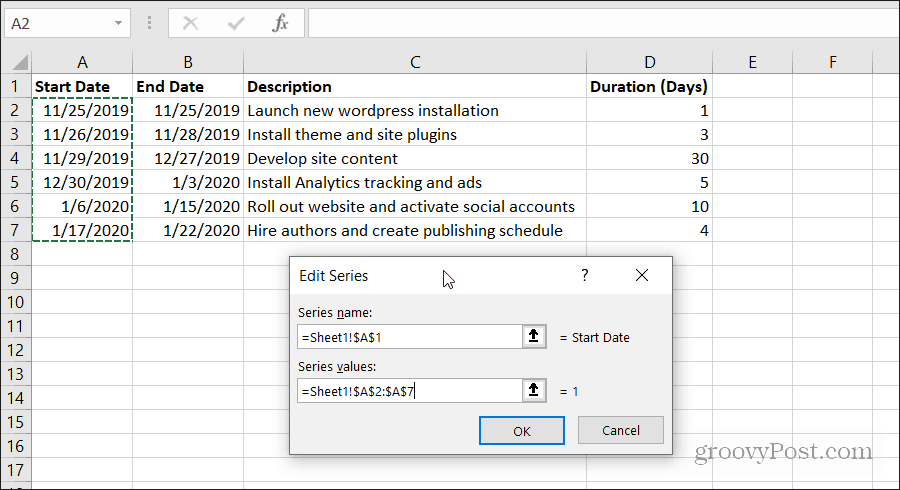Select cell with start date 11/26/2019
The height and width of the screenshot is (490, 900).
(82, 134)
